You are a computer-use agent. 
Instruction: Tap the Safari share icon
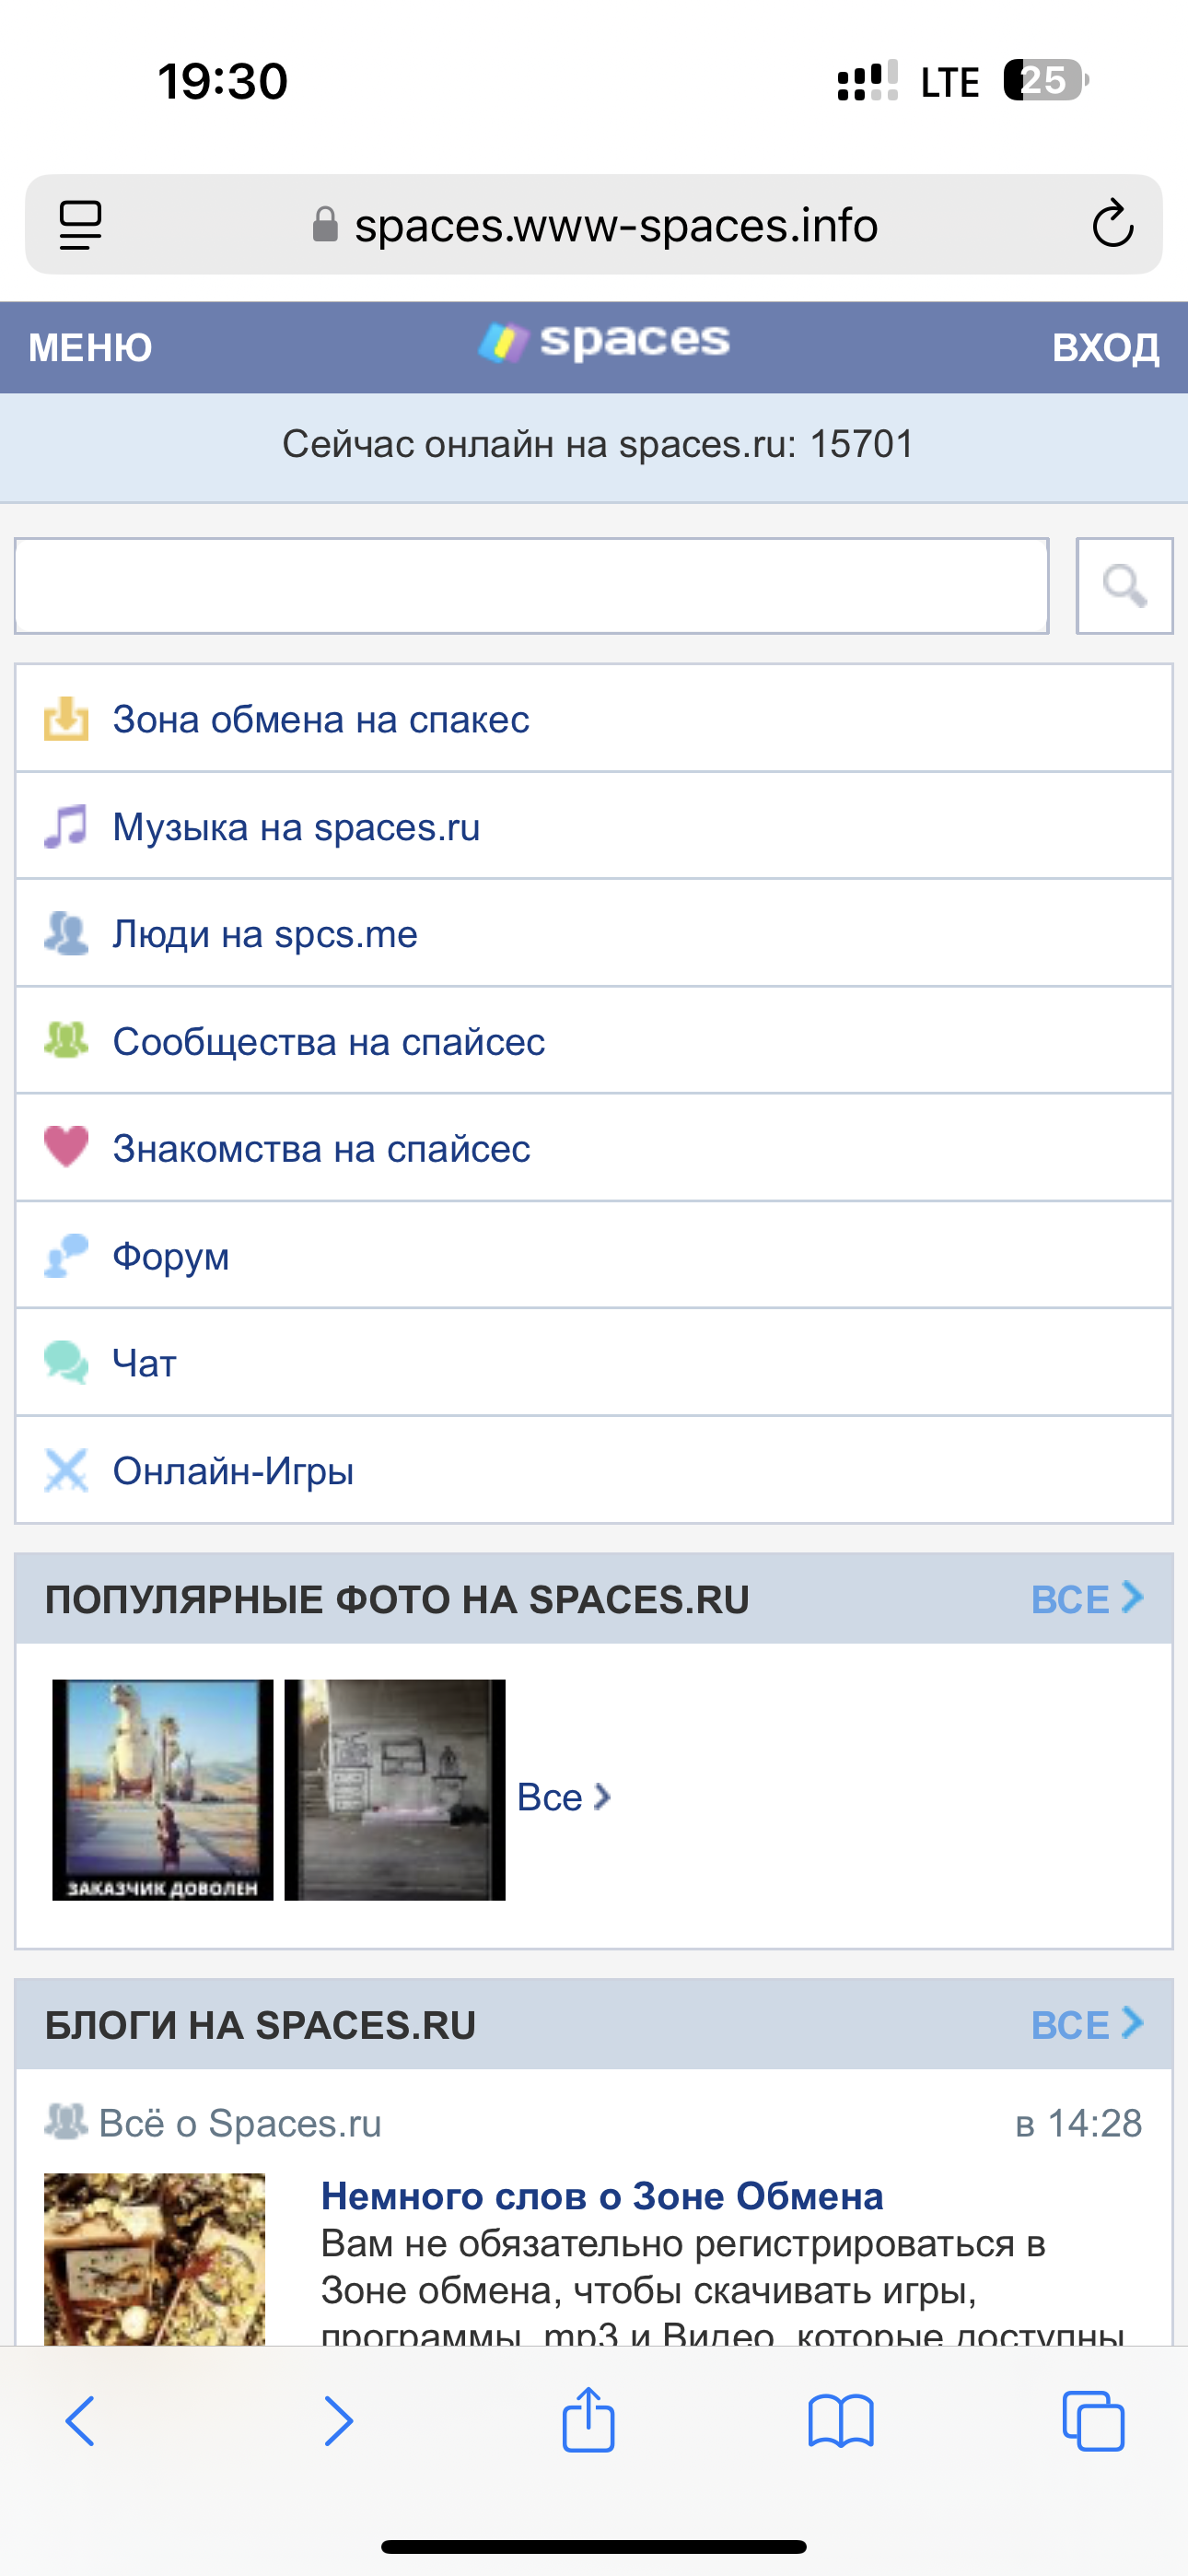(x=588, y=2420)
